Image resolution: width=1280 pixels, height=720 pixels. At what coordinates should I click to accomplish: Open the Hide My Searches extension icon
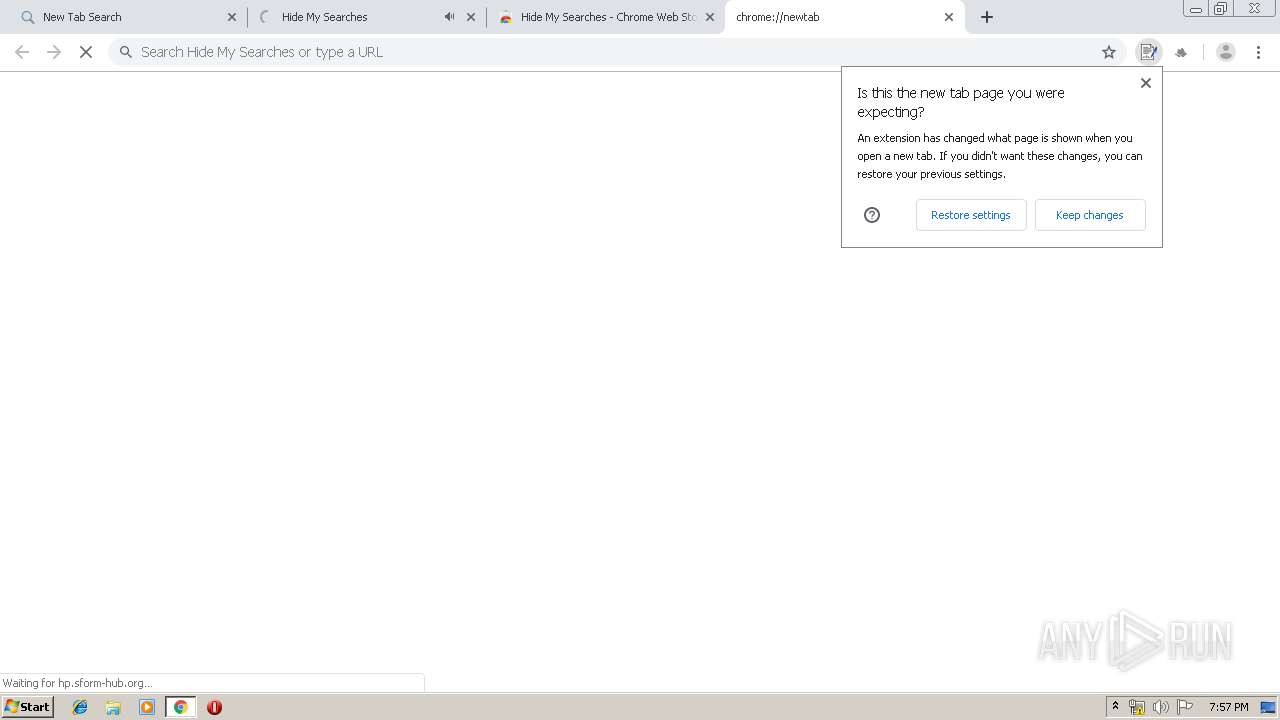click(x=1148, y=52)
